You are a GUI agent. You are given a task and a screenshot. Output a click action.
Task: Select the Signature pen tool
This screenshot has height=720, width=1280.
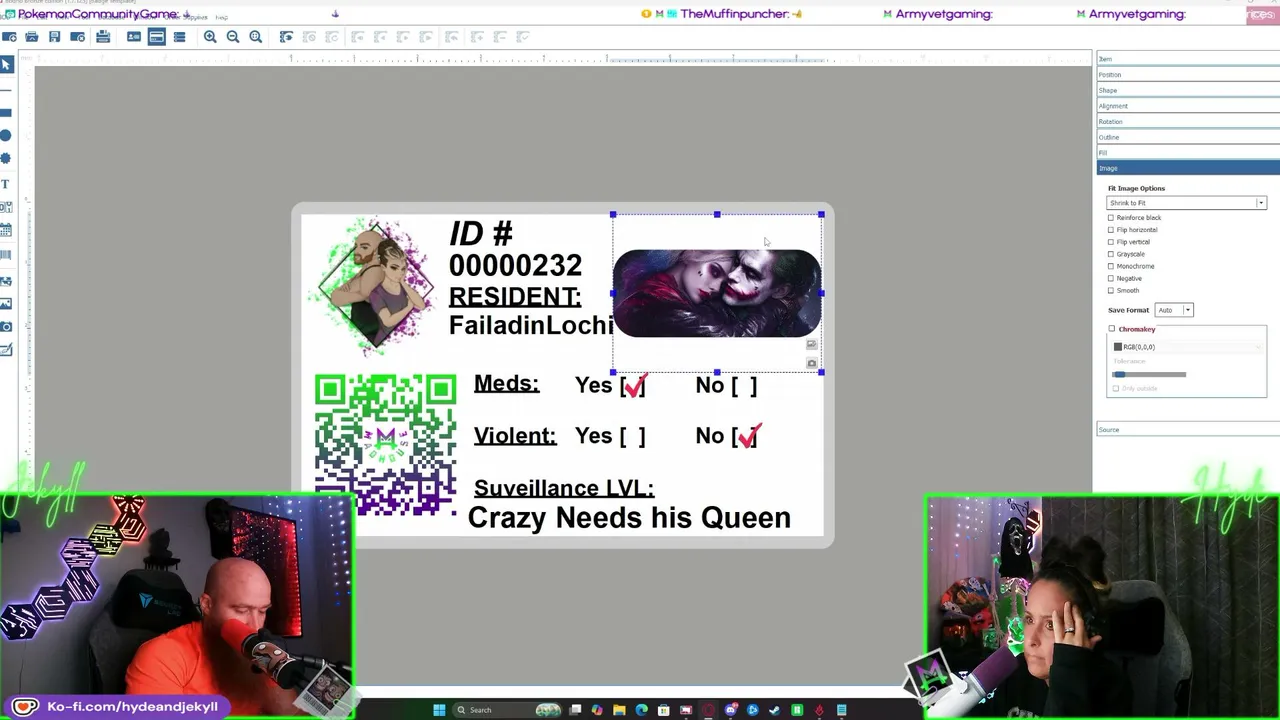pos(6,350)
